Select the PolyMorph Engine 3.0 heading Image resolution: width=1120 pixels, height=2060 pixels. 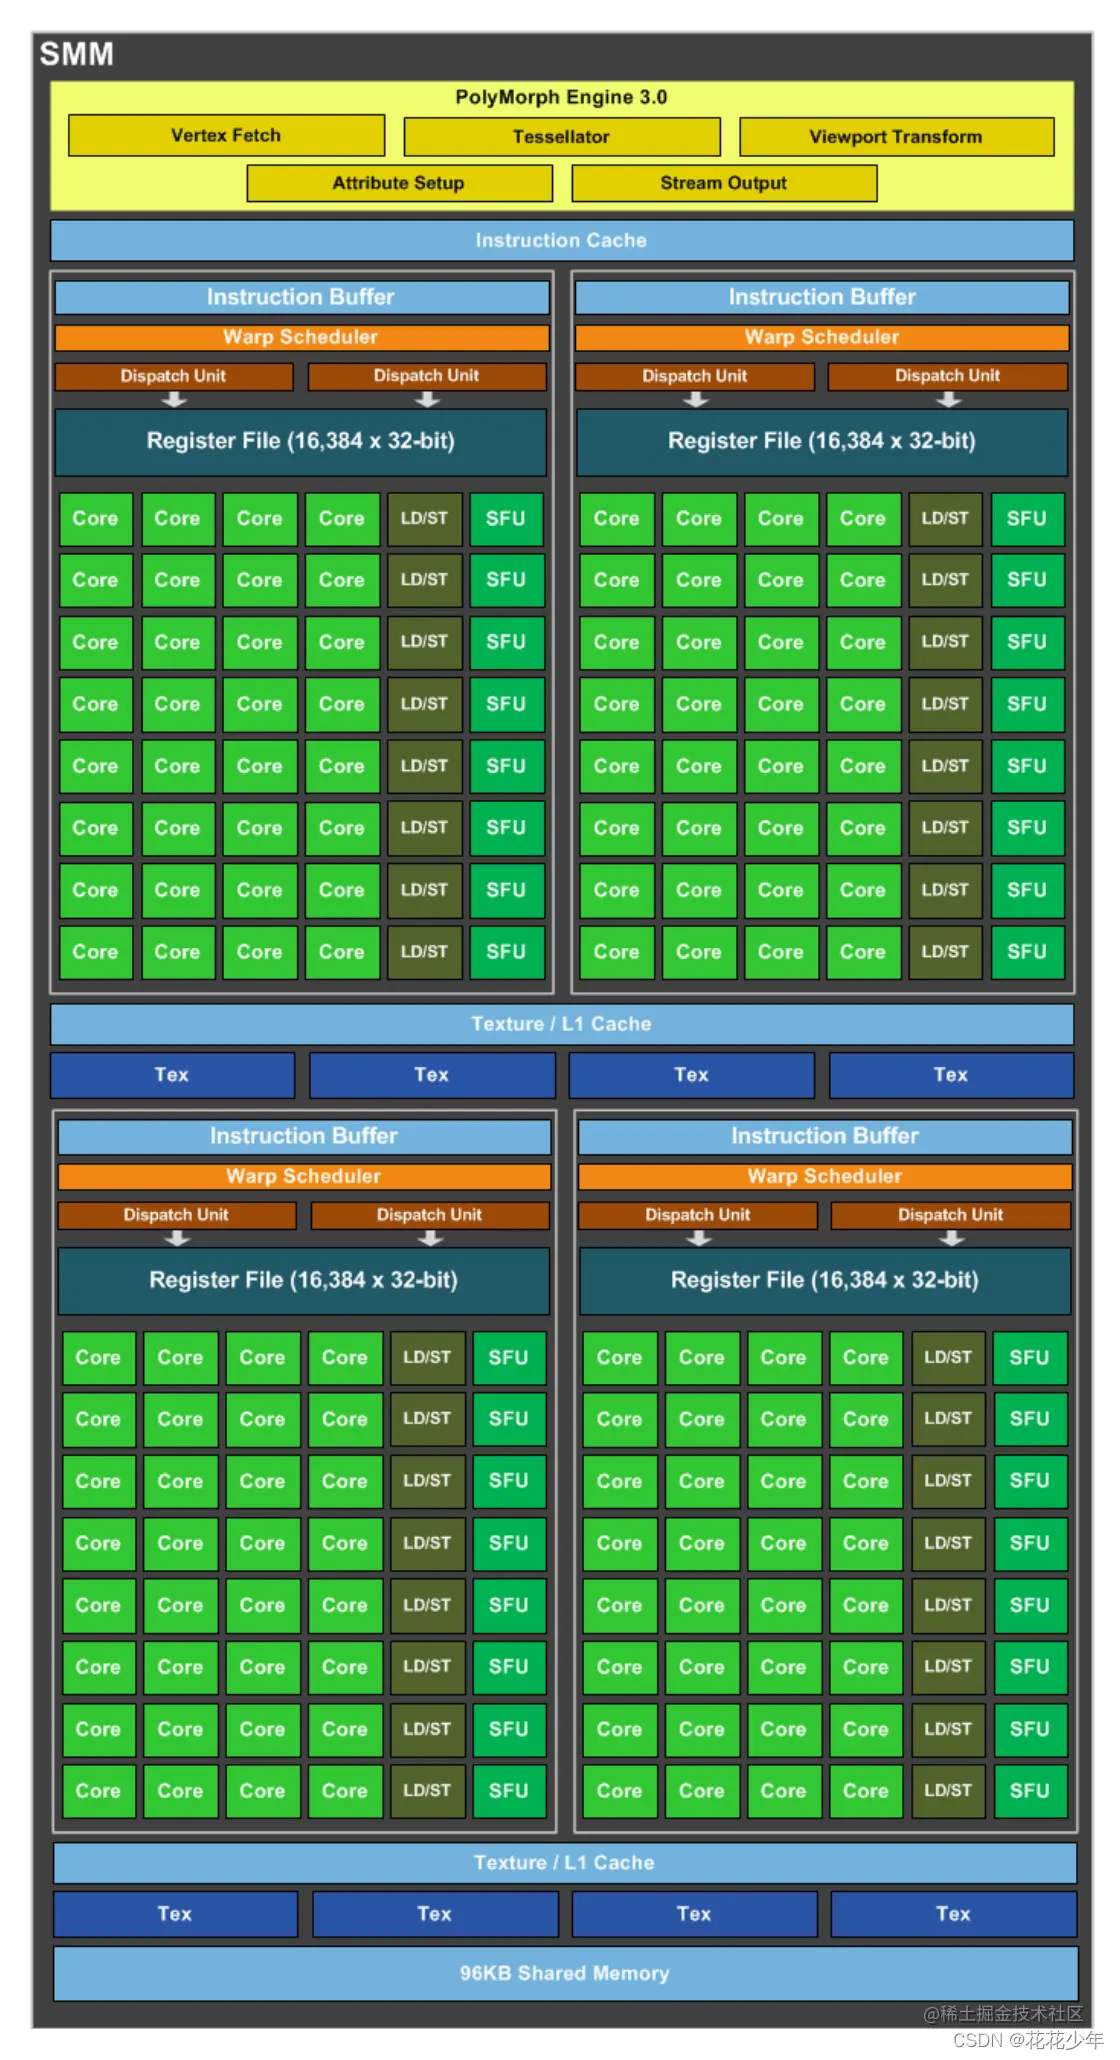[561, 97]
